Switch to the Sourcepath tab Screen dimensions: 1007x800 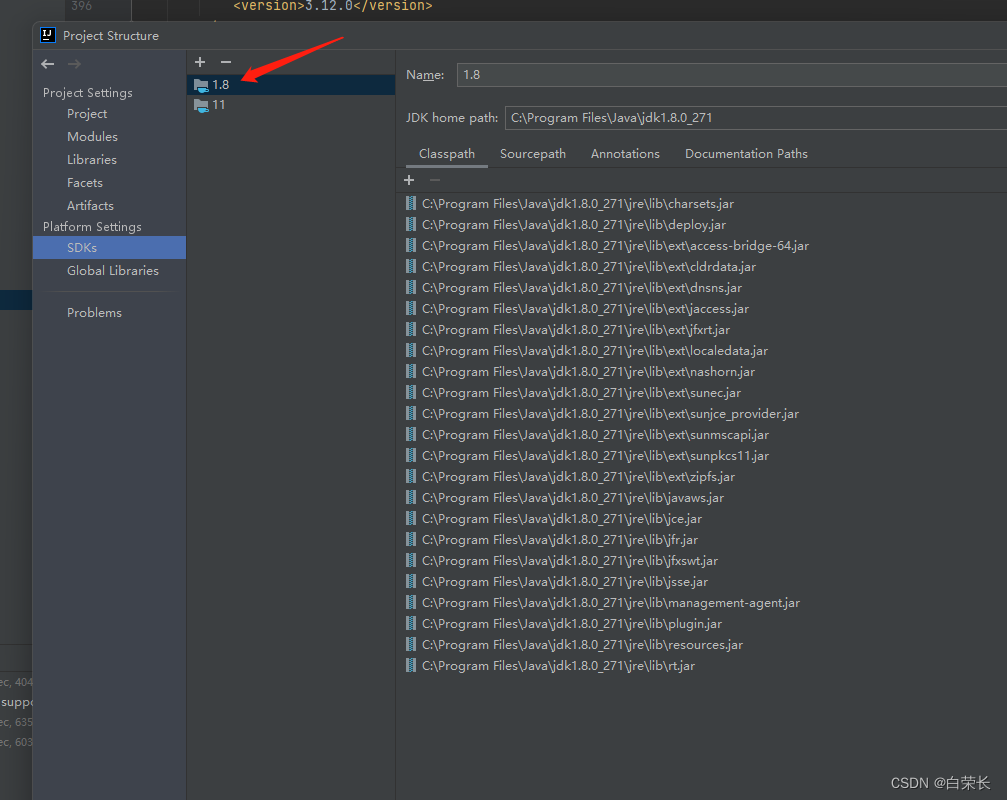[x=533, y=153]
